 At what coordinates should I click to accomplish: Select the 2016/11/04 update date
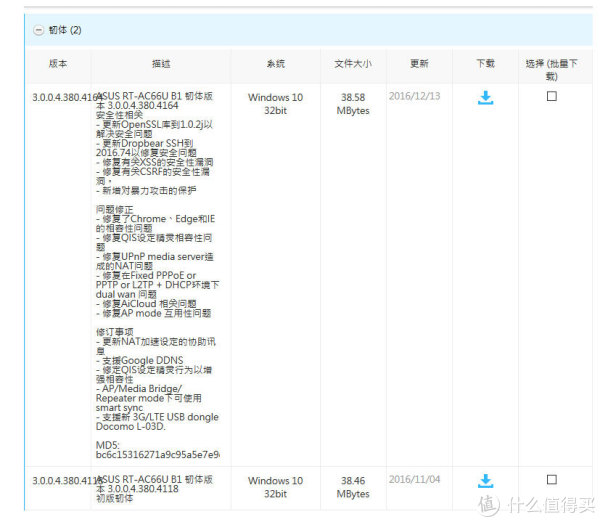[414, 480]
